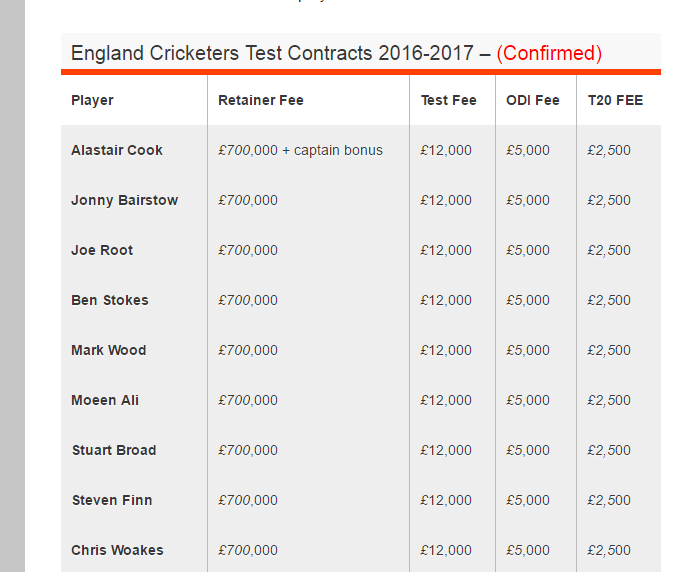Click the orange divider bar under title
Image resolution: width=694 pixels, height=572 pixels.
tap(361, 72)
